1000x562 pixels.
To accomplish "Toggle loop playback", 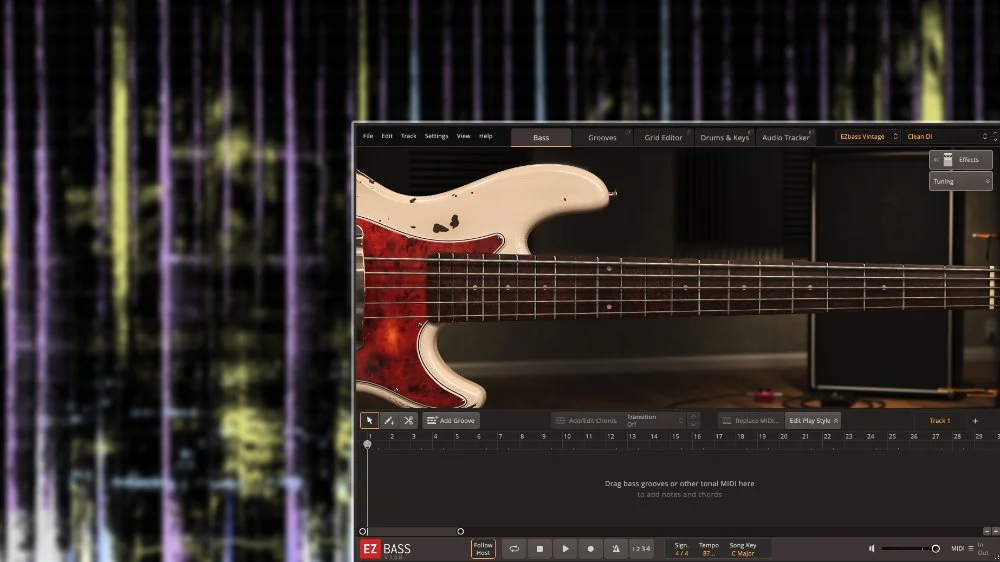I will [x=514, y=549].
